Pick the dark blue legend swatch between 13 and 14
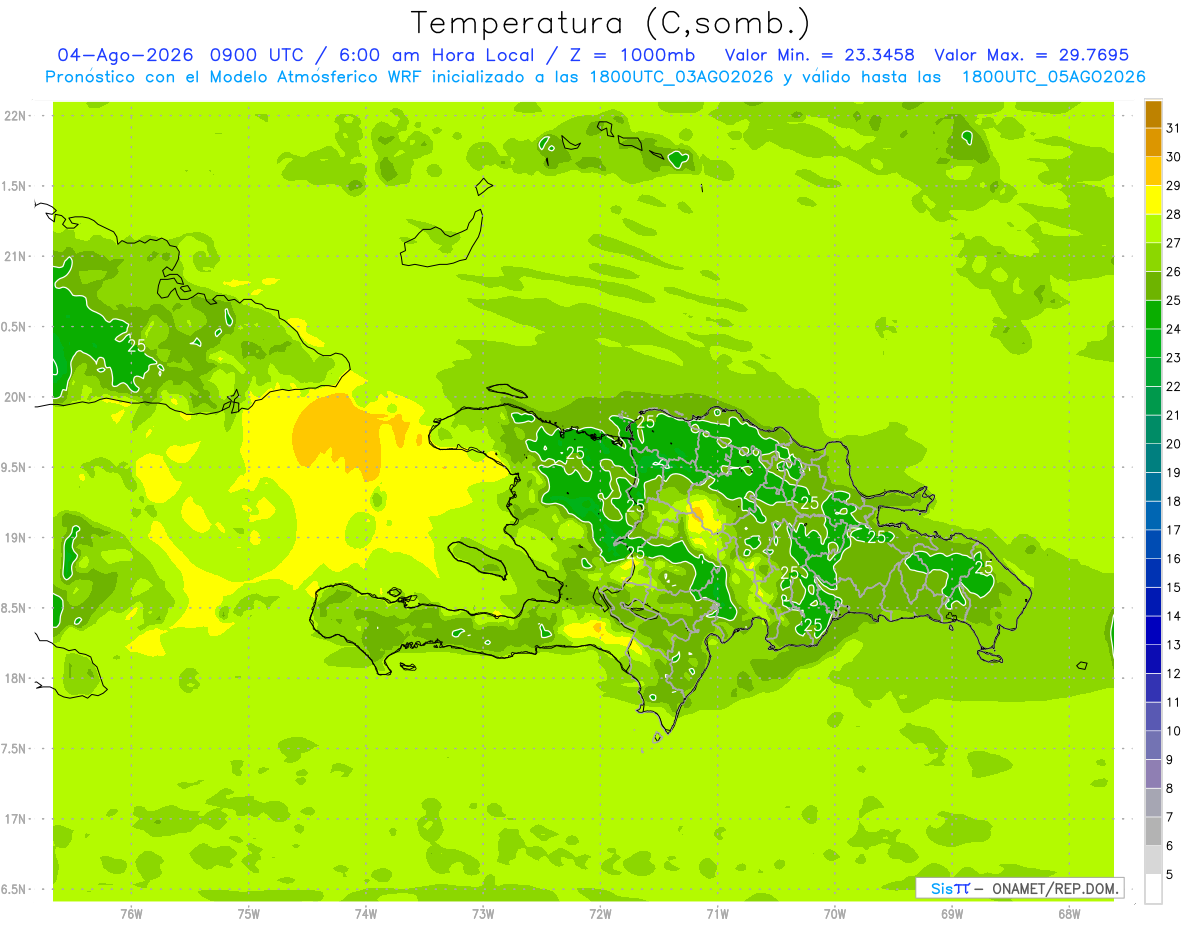1200x927 pixels. [x=1153, y=630]
